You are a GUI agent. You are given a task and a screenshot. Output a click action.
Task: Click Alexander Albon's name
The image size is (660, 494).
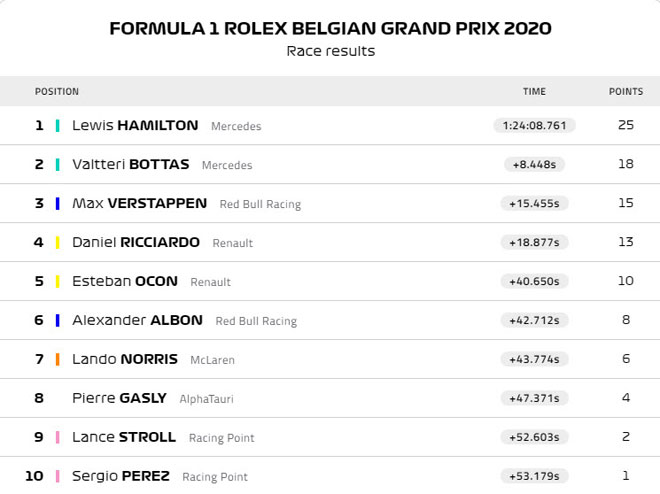(137, 320)
